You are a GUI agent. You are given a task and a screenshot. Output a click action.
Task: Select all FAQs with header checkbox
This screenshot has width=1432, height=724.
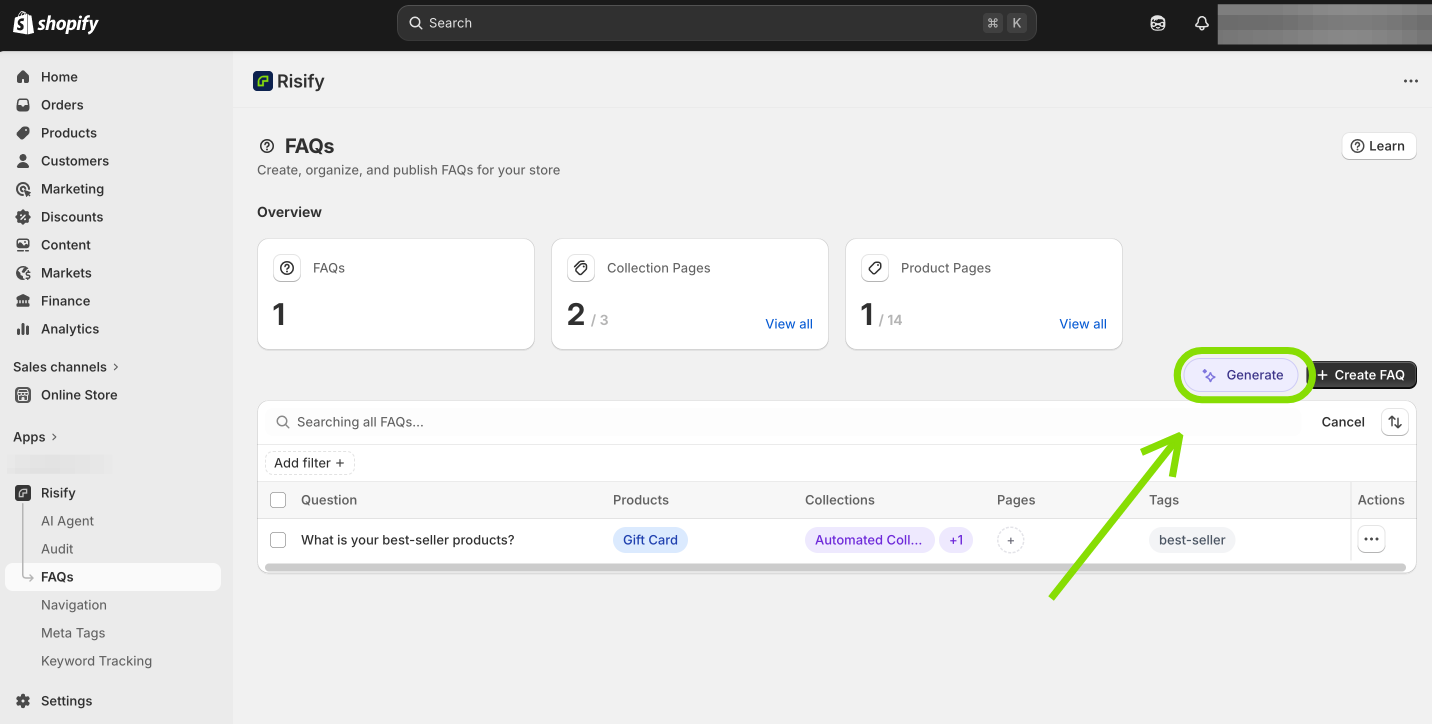(278, 500)
